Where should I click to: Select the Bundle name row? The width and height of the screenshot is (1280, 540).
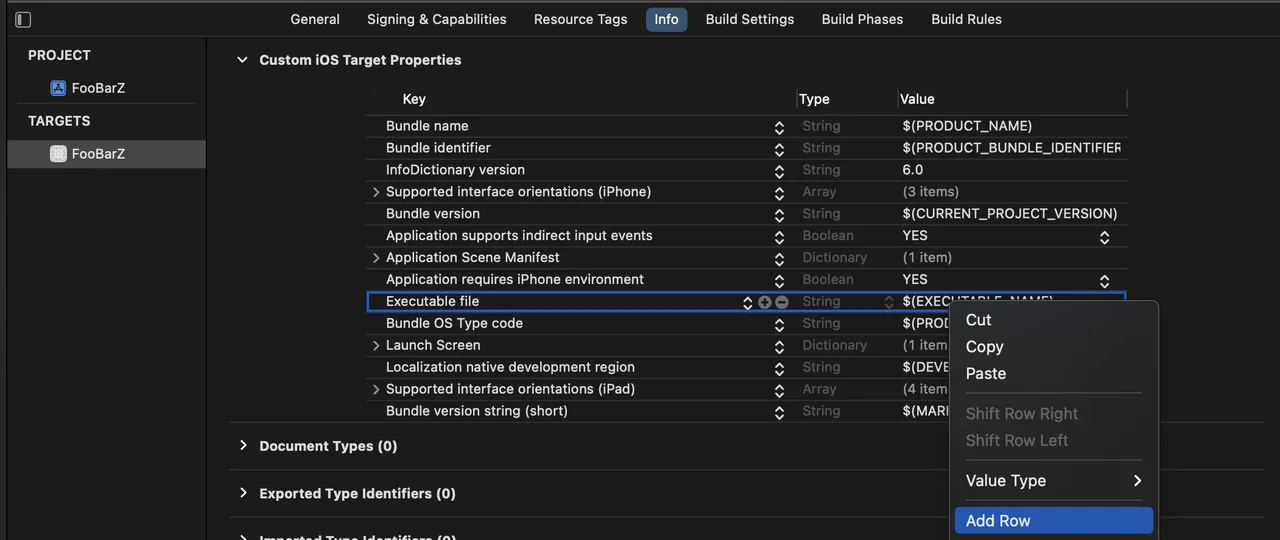(x=746, y=126)
